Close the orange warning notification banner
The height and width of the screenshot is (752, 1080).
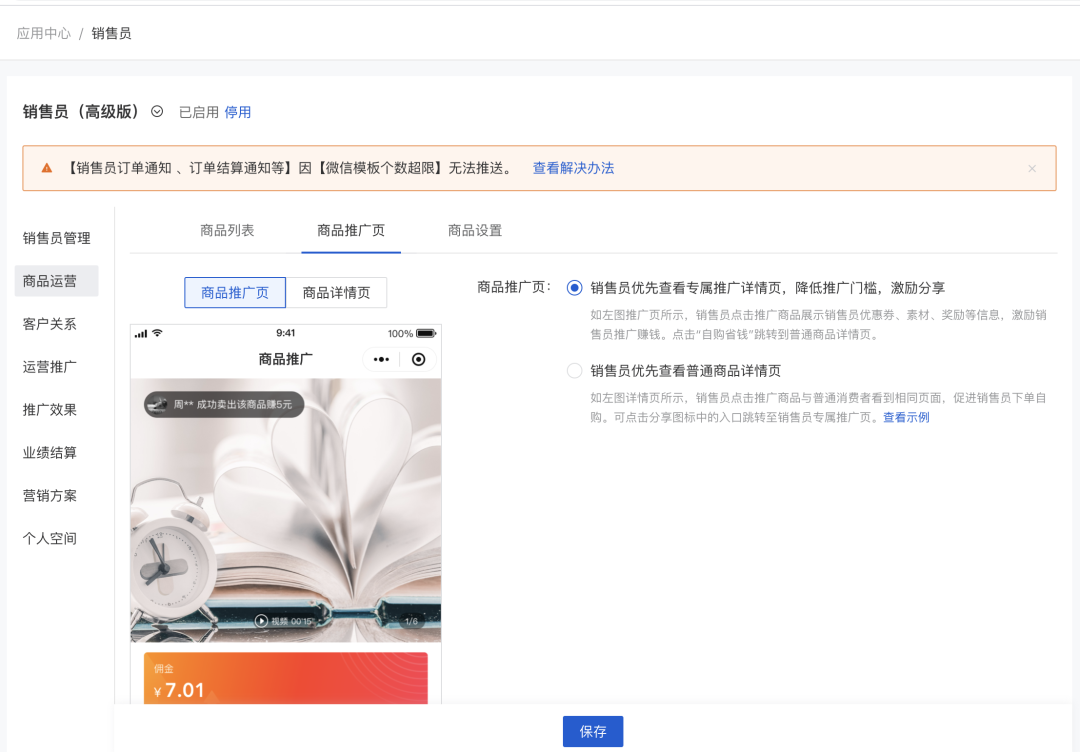pos(1032,169)
